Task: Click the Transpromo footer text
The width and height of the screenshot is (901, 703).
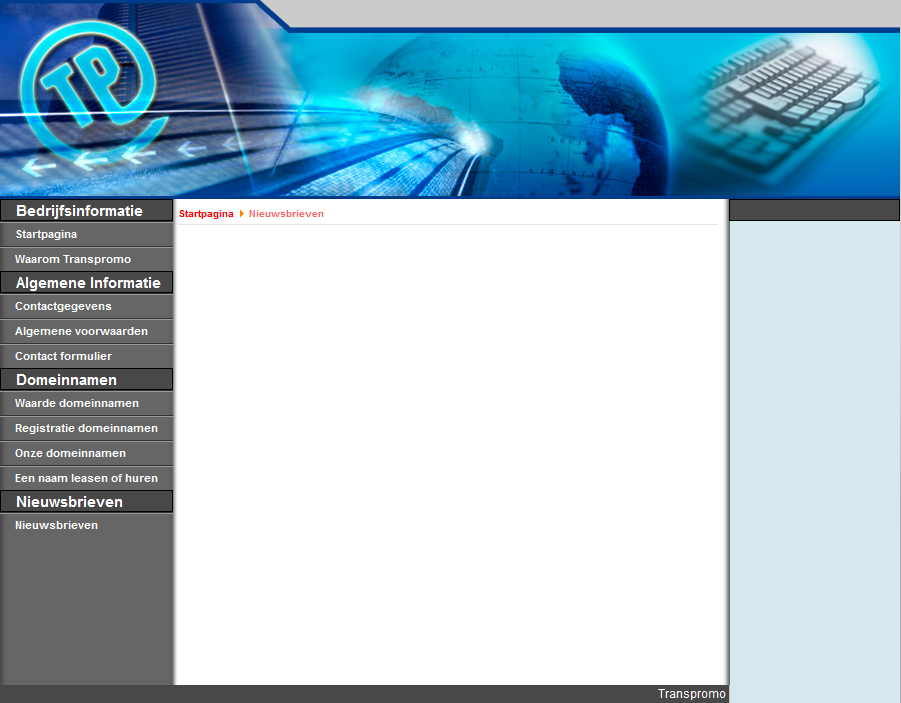Action: point(691,694)
